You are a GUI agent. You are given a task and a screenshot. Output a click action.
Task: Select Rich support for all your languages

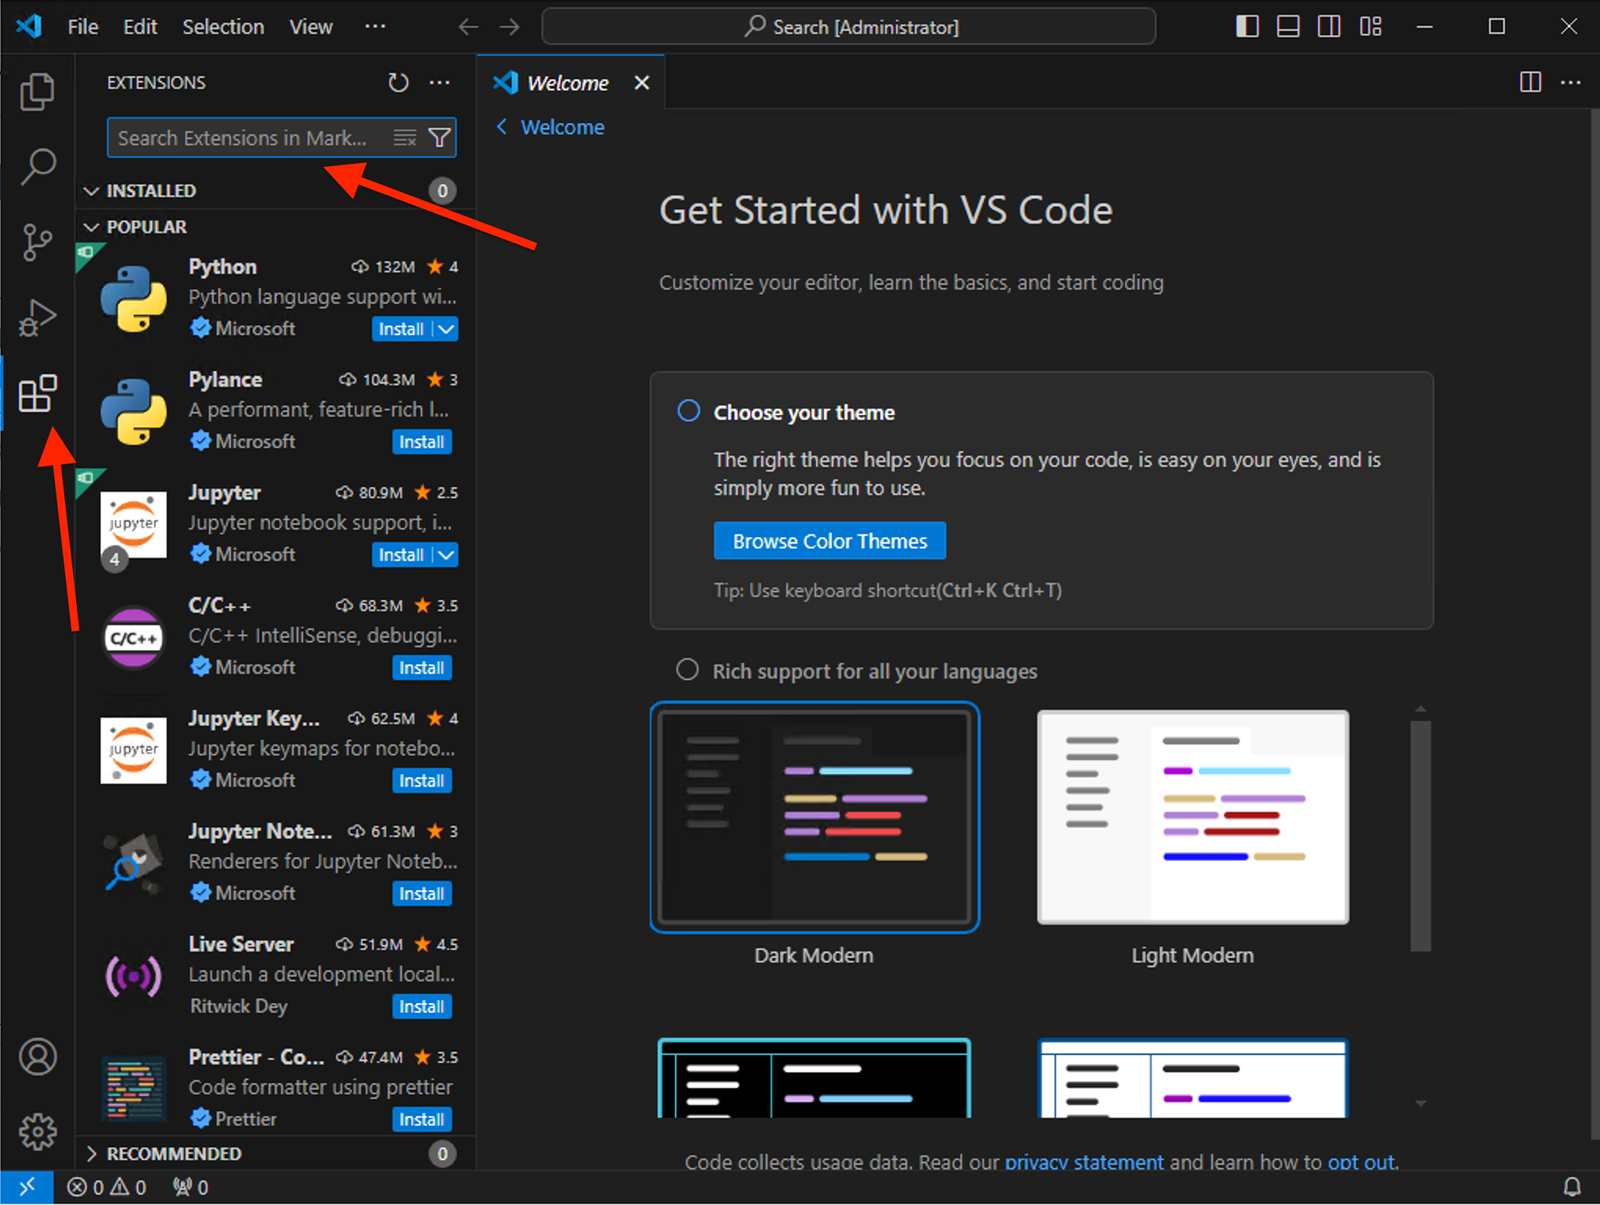click(687, 670)
